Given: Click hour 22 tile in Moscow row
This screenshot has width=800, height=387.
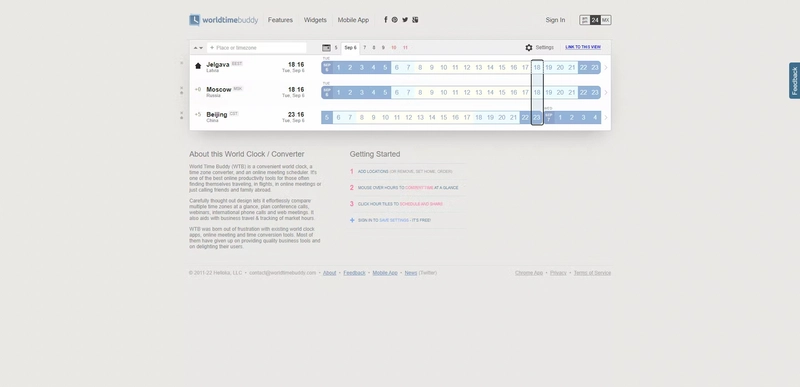Looking at the screenshot, I should click(x=583, y=92).
